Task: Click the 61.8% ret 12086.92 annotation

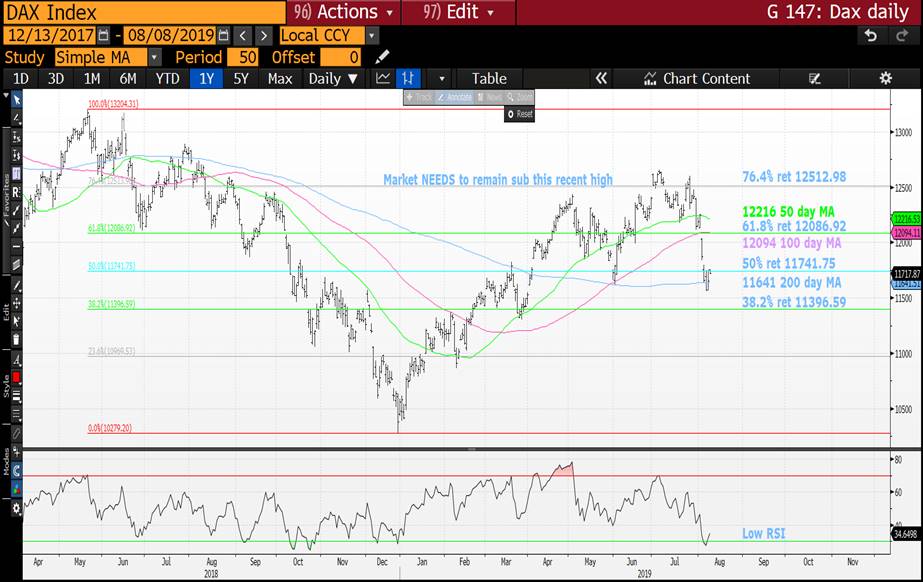Action: (794, 226)
